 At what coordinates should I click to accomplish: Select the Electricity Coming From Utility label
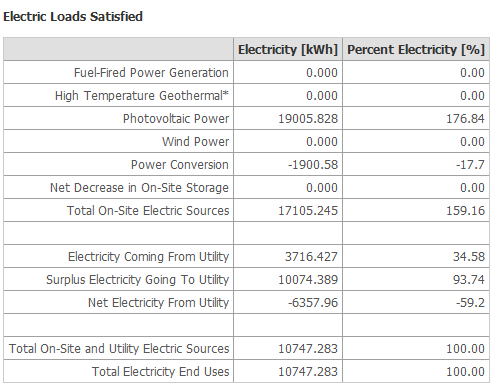click(x=148, y=256)
